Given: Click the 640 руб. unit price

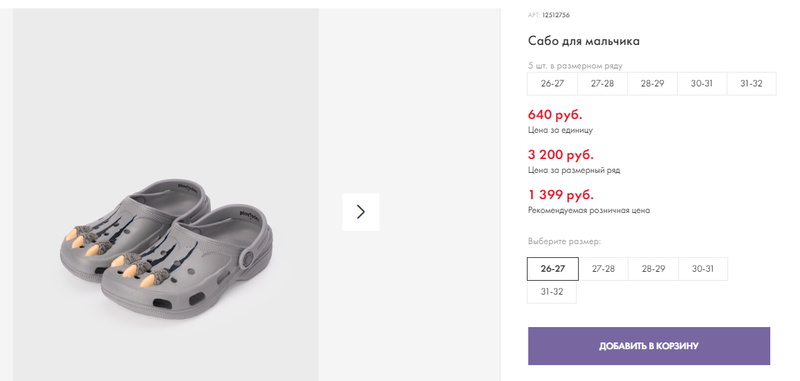Looking at the screenshot, I should (555, 115).
